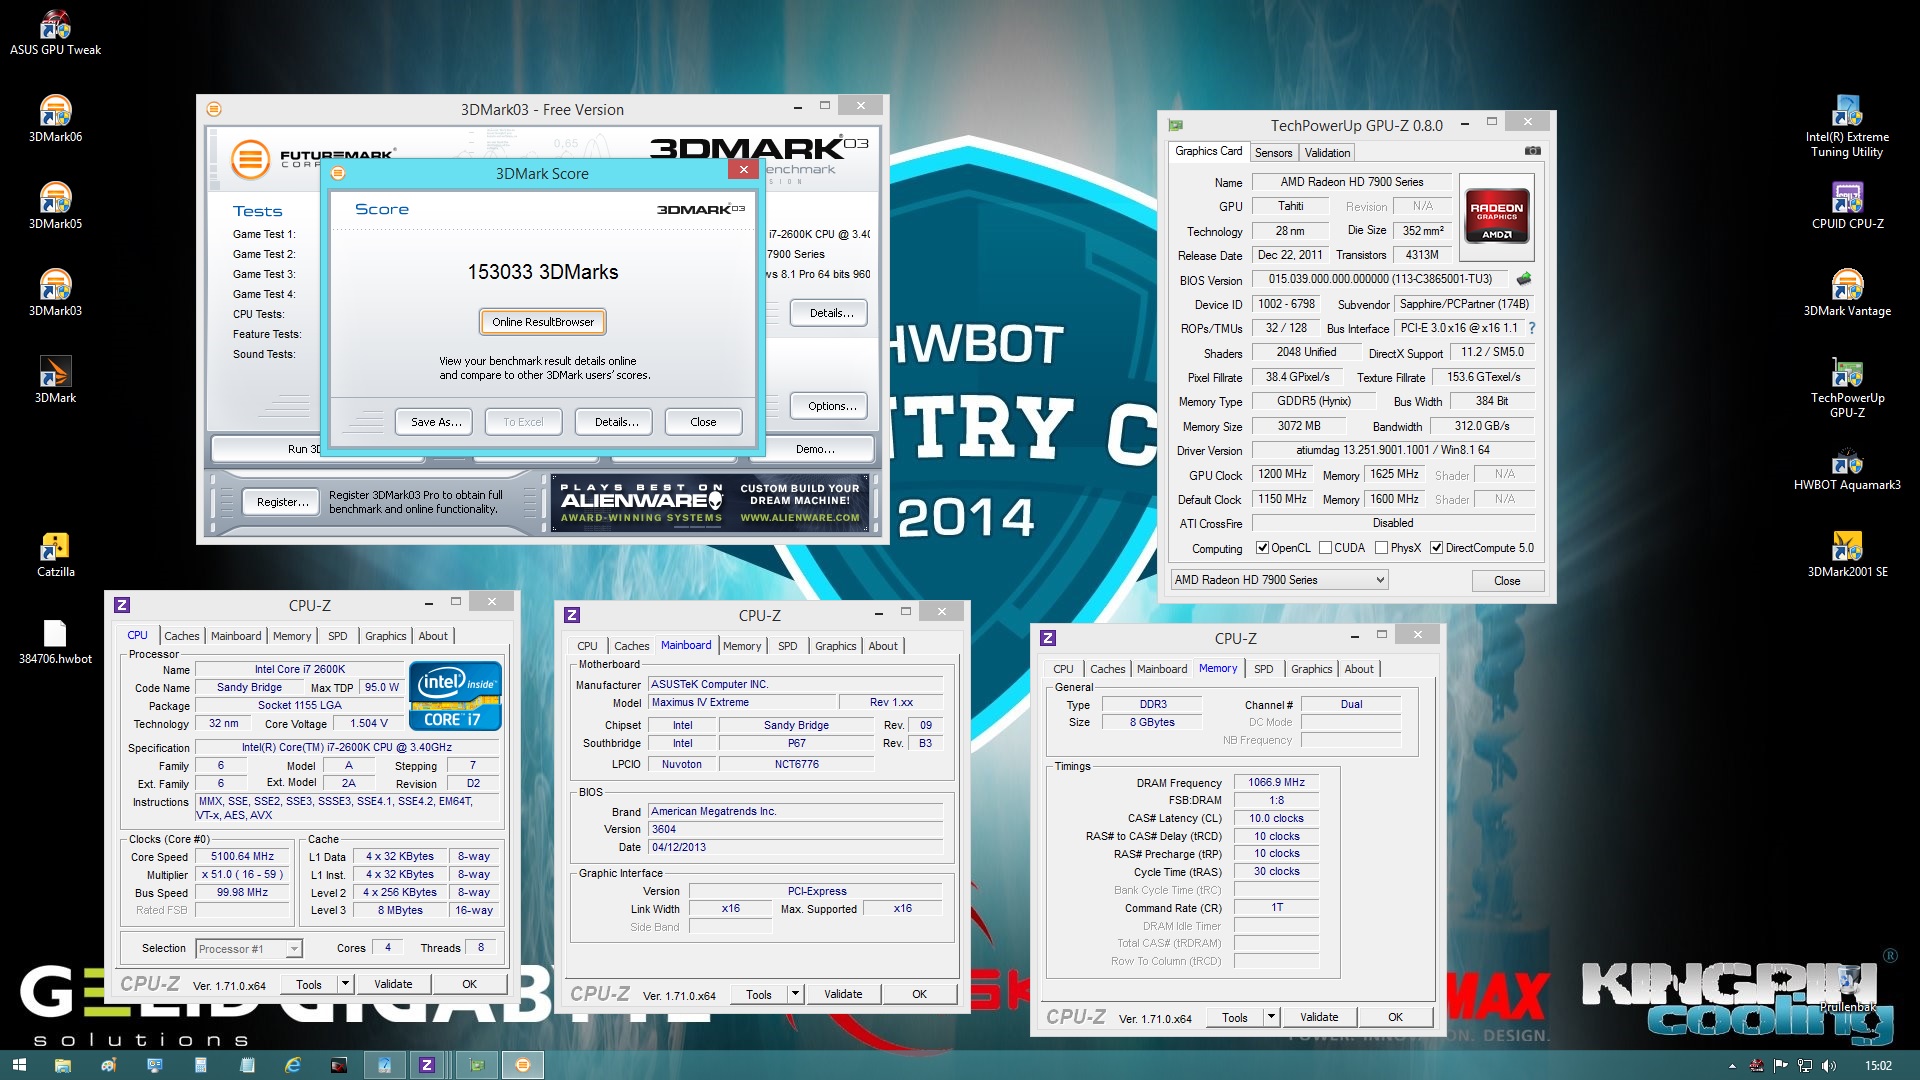
Task: Click Validate in the left CPU-Z window
Action: pyautogui.click(x=393, y=984)
